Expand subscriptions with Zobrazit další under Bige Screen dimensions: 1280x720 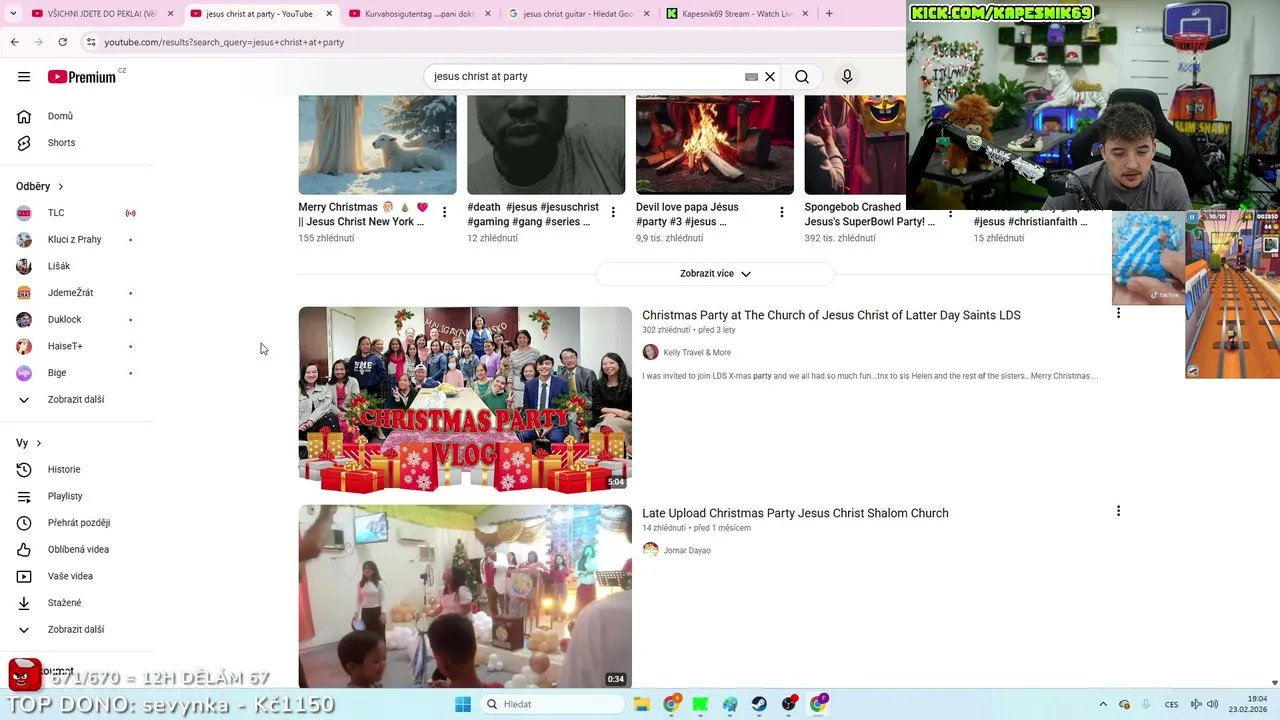point(78,400)
